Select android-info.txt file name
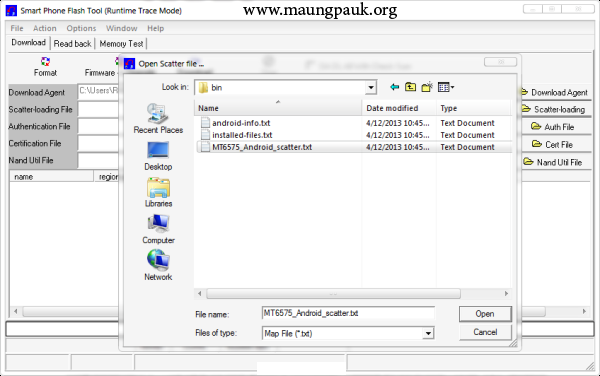This screenshot has height=376, width=600. point(241,123)
